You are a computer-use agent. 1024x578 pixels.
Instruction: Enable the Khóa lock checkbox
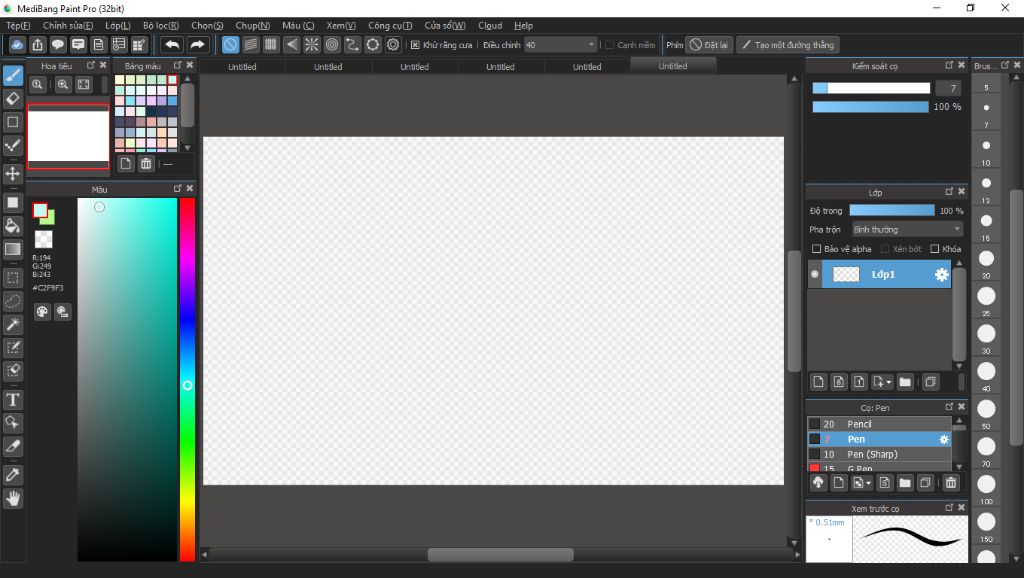click(935, 249)
